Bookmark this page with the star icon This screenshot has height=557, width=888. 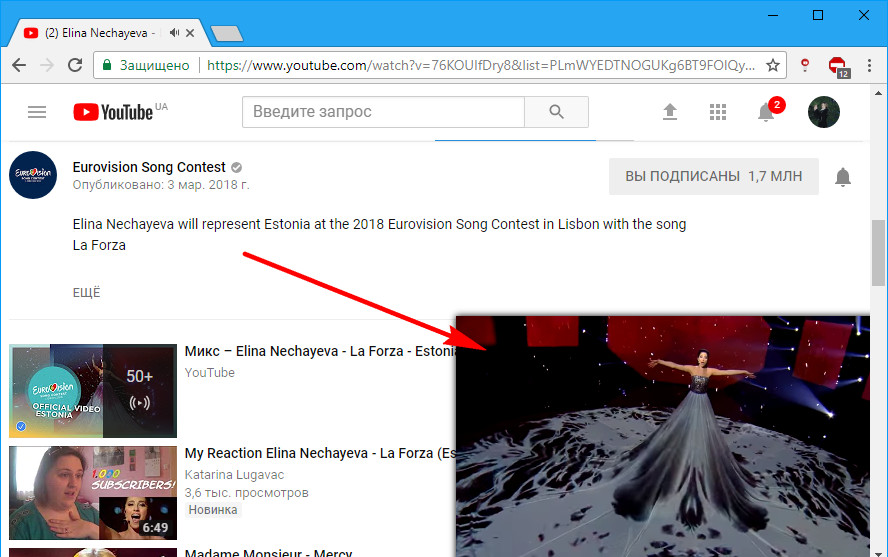[x=772, y=66]
